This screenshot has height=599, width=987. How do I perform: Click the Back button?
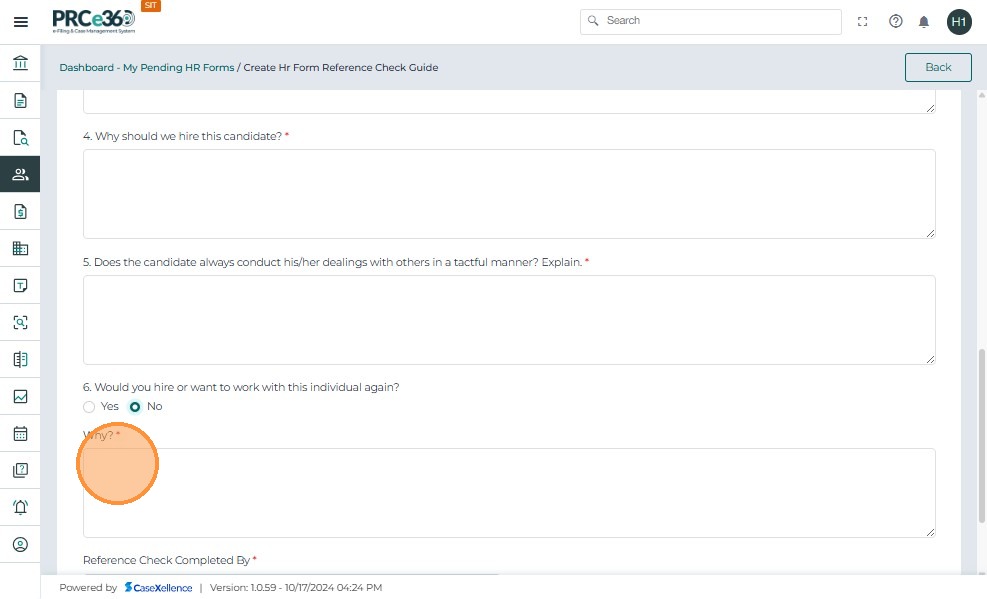point(937,67)
